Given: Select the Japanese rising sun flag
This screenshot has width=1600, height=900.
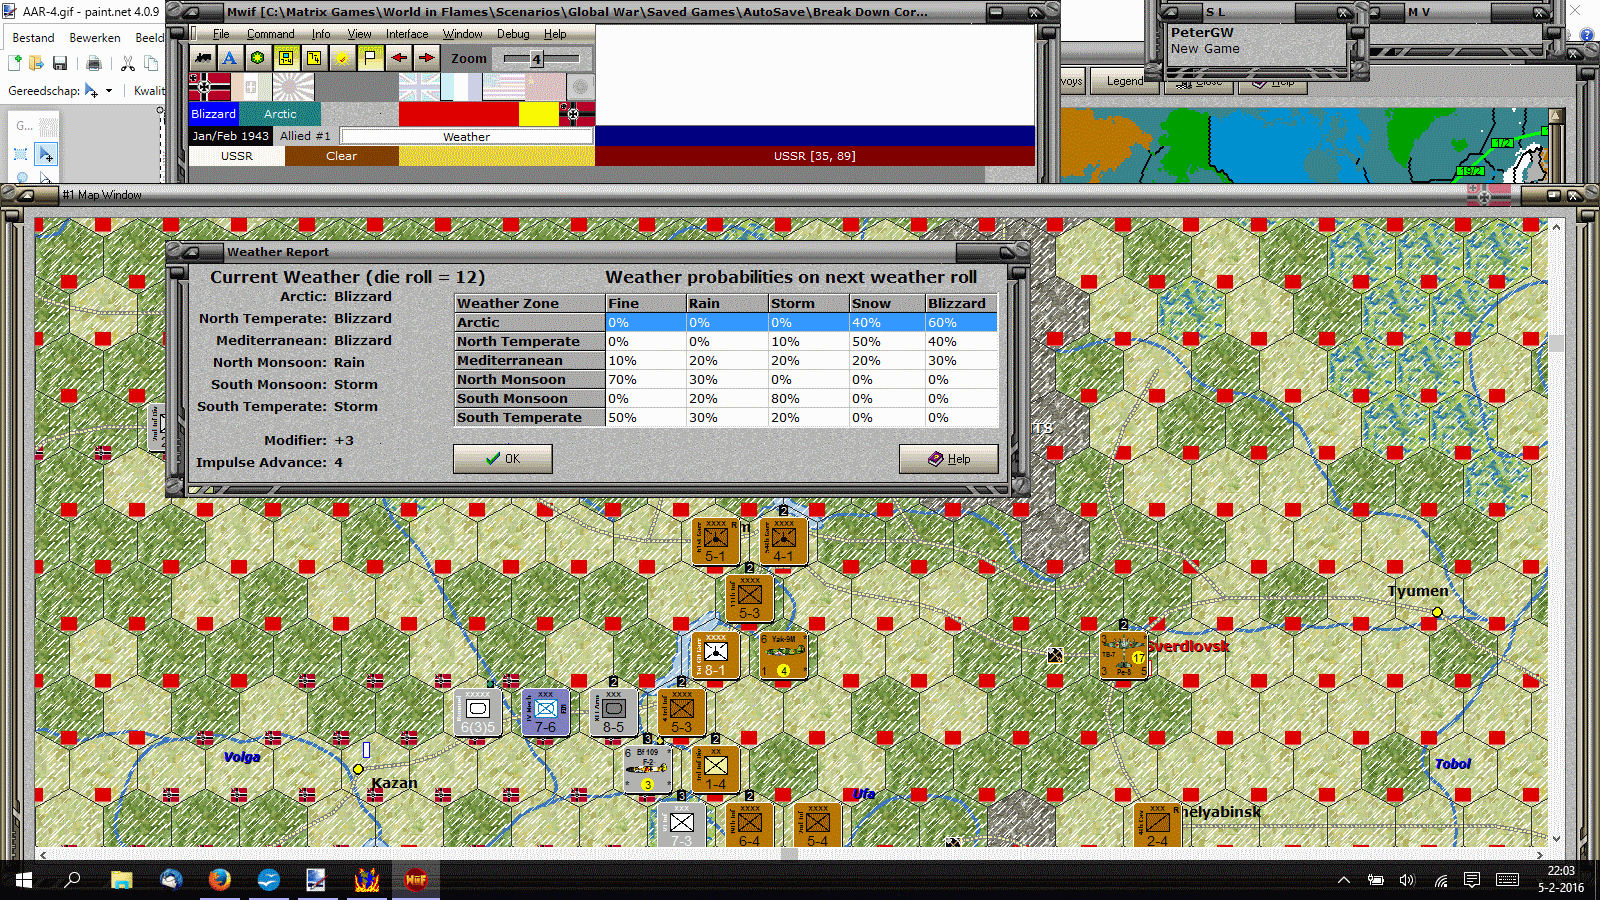Looking at the screenshot, I should pyautogui.click(x=293, y=87).
